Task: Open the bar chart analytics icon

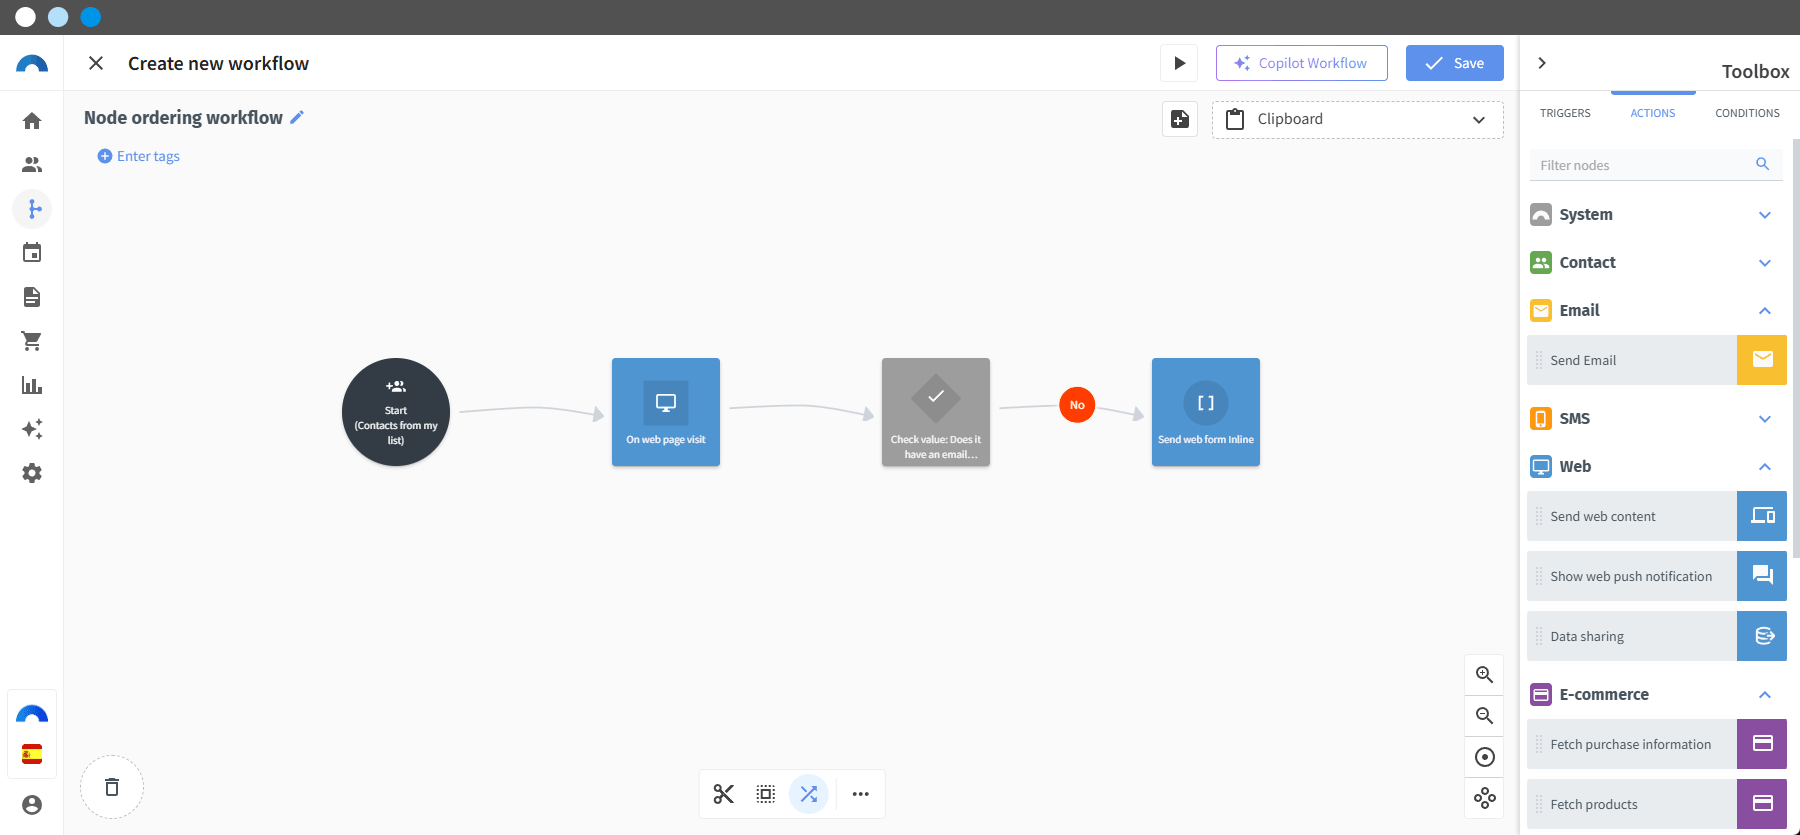Action: [x=32, y=385]
